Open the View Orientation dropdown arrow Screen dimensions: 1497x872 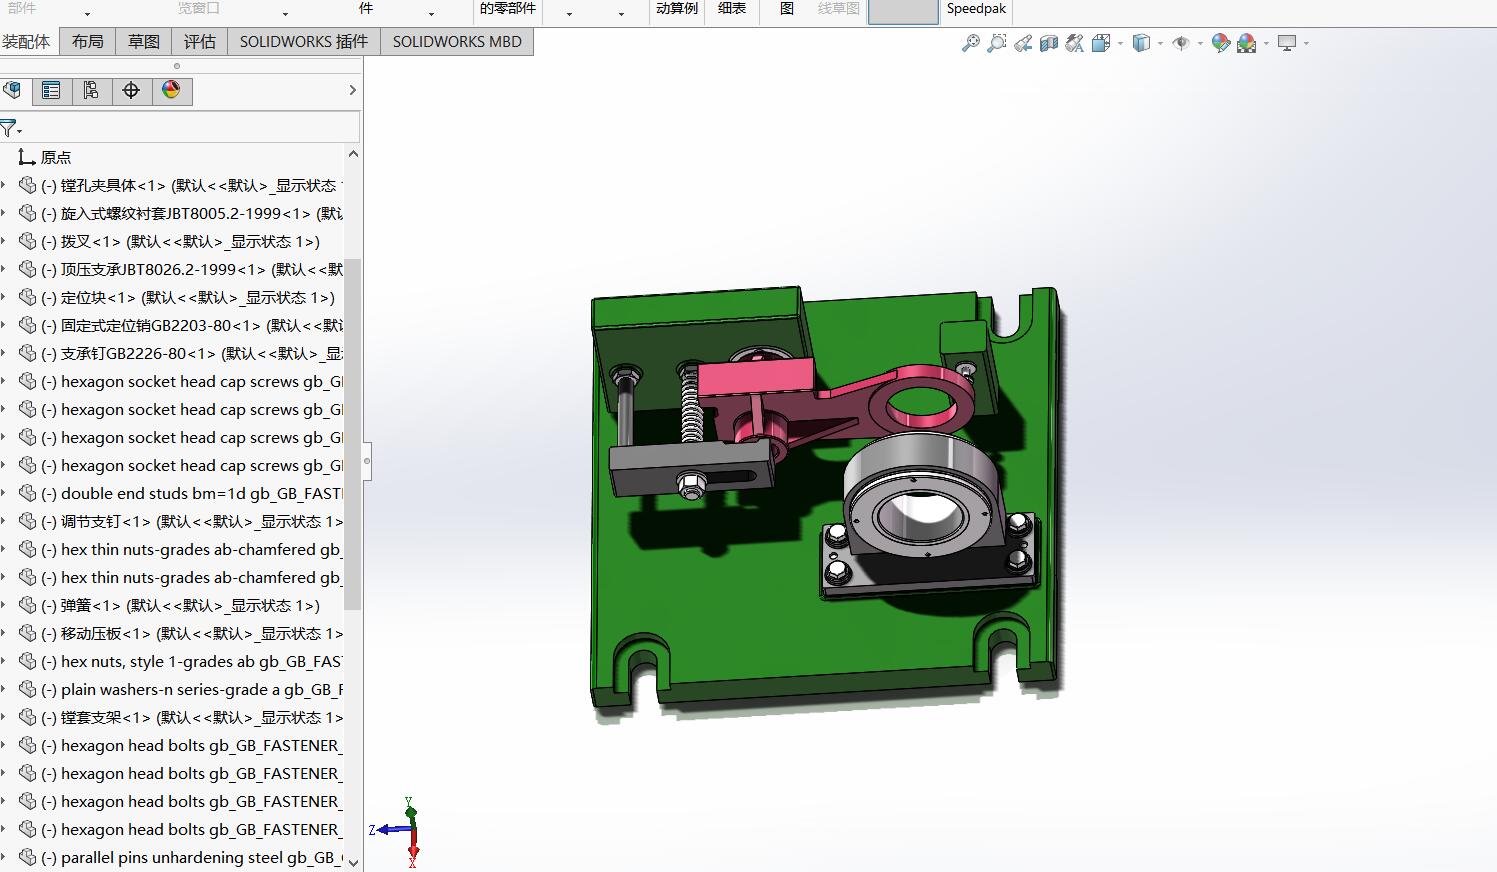coord(1119,43)
